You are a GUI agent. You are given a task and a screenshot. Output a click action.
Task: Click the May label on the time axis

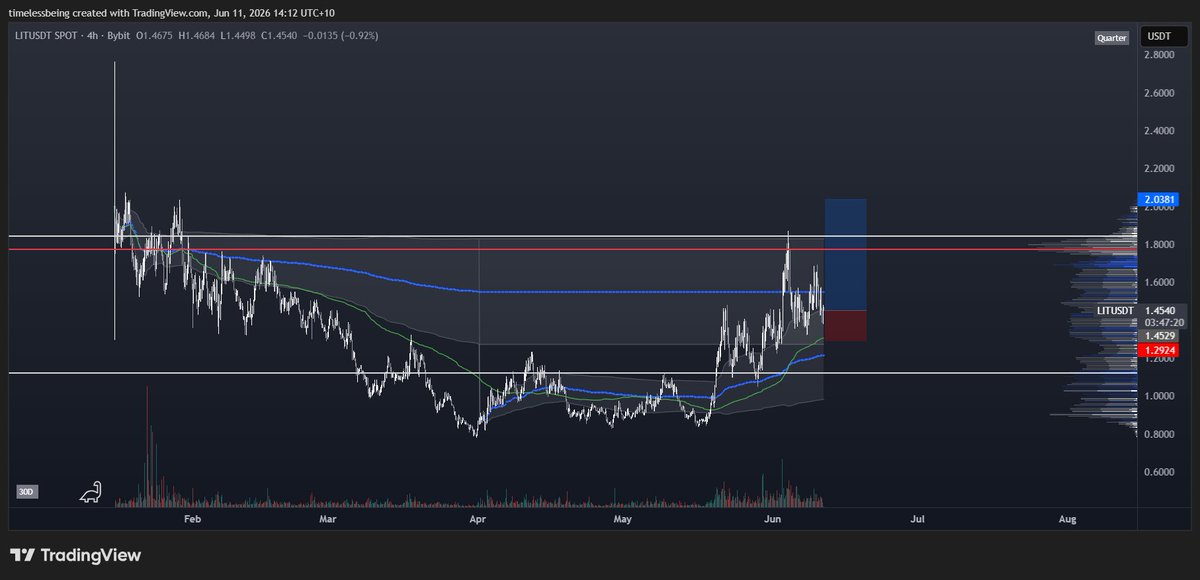click(622, 520)
